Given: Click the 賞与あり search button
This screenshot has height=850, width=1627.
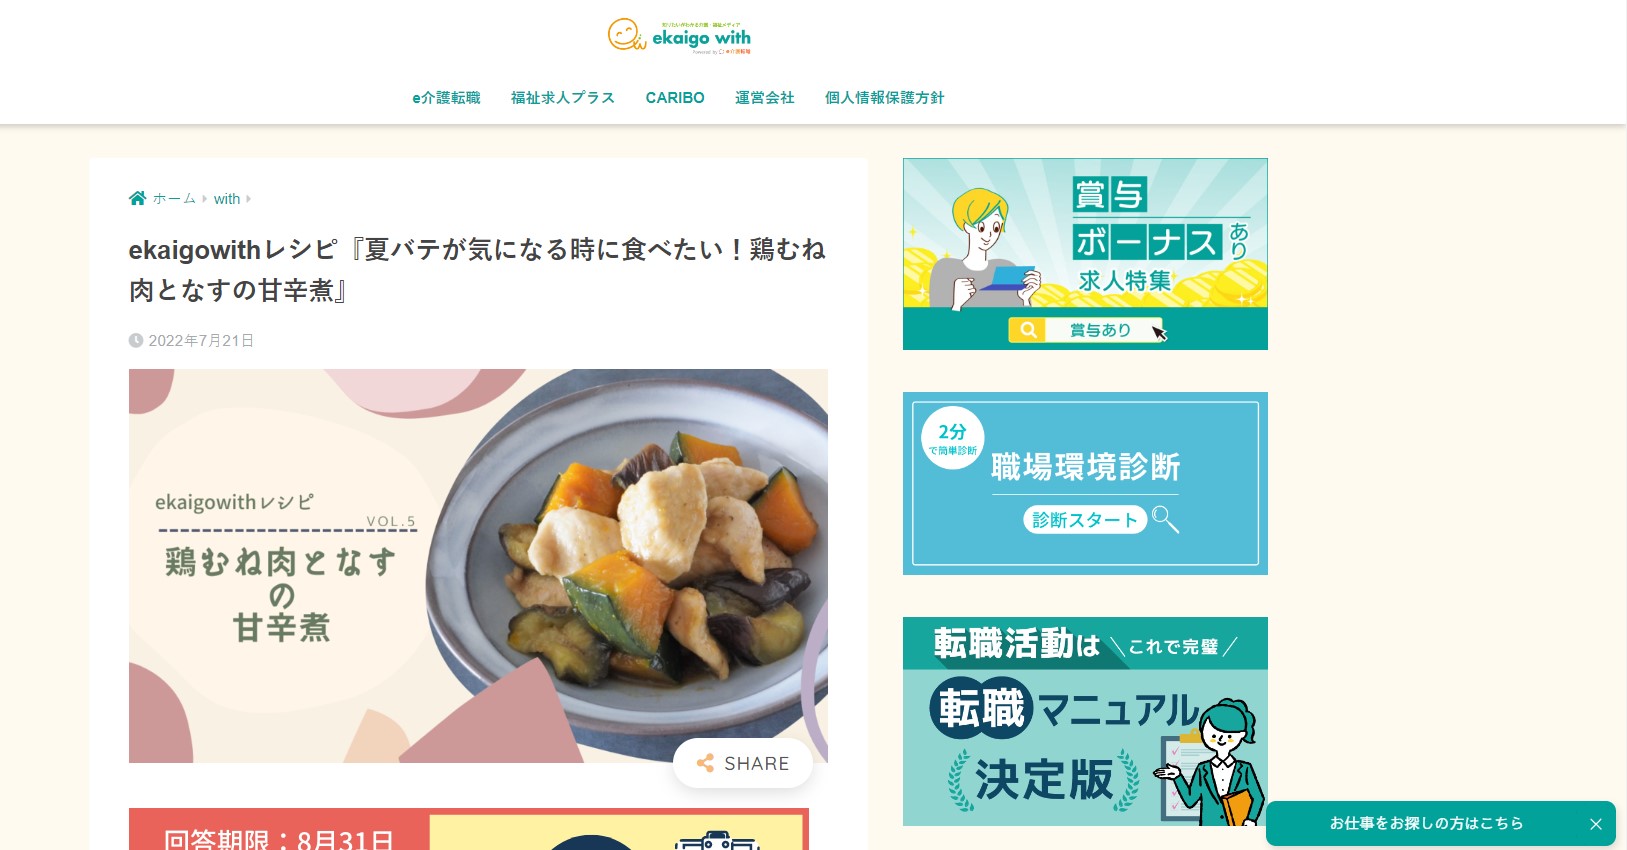Looking at the screenshot, I should tap(1086, 330).
